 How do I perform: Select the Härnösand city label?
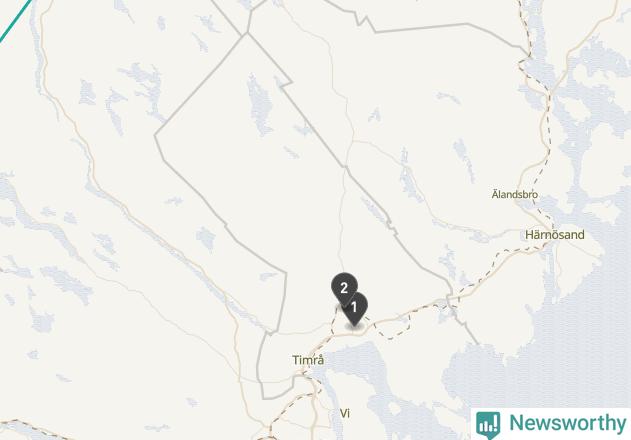(x=555, y=235)
